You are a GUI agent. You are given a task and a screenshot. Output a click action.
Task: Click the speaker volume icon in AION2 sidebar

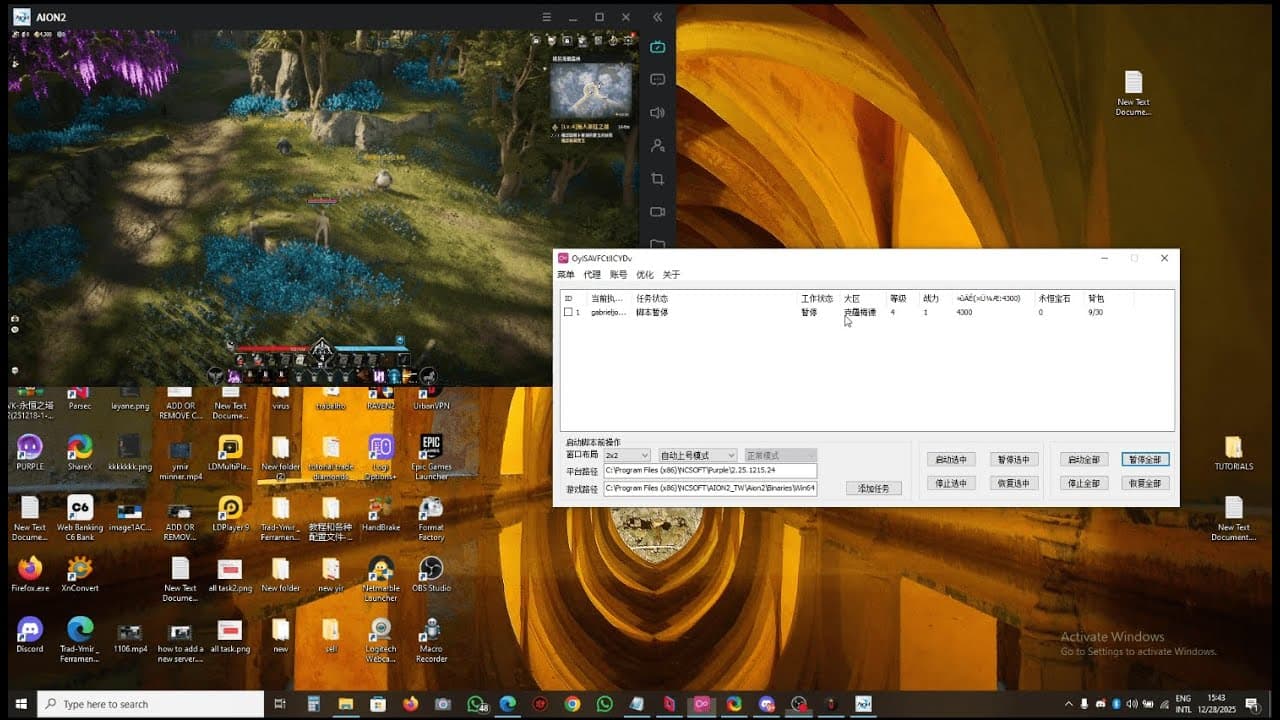coord(657,112)
